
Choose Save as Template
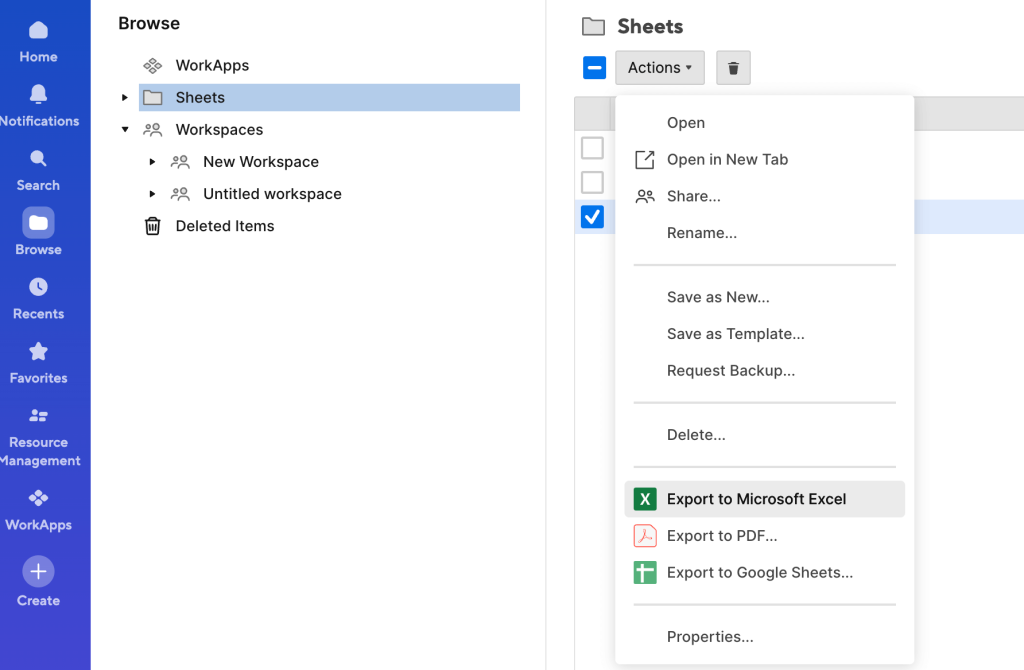coord(733,333)
